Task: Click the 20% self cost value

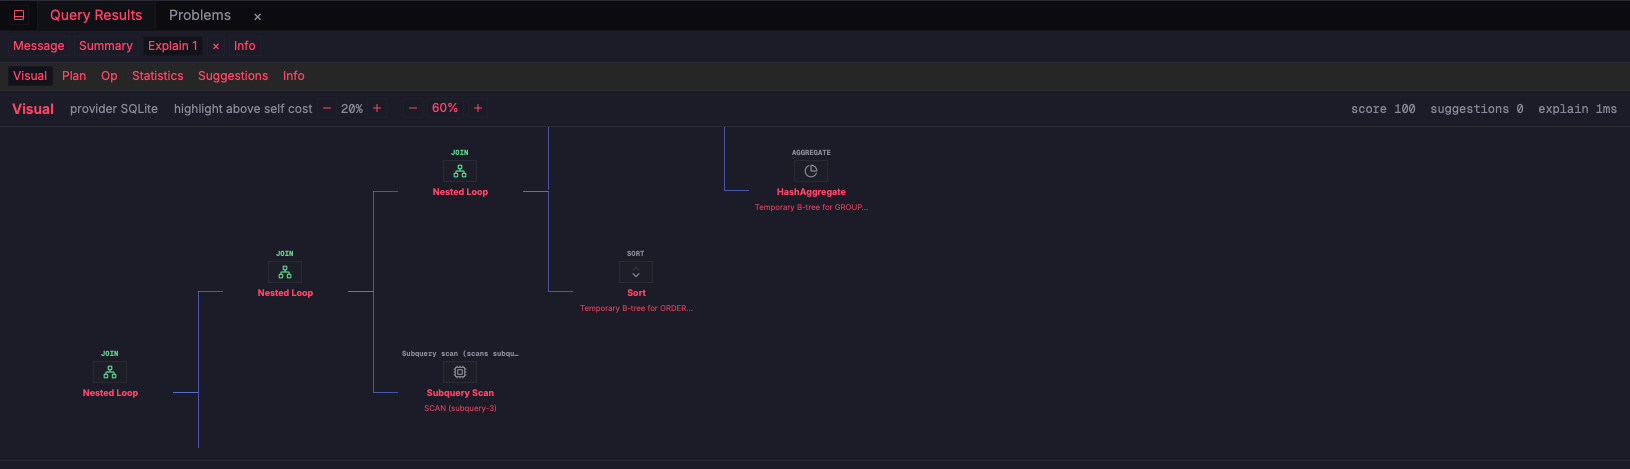Action: click(352, 109)
